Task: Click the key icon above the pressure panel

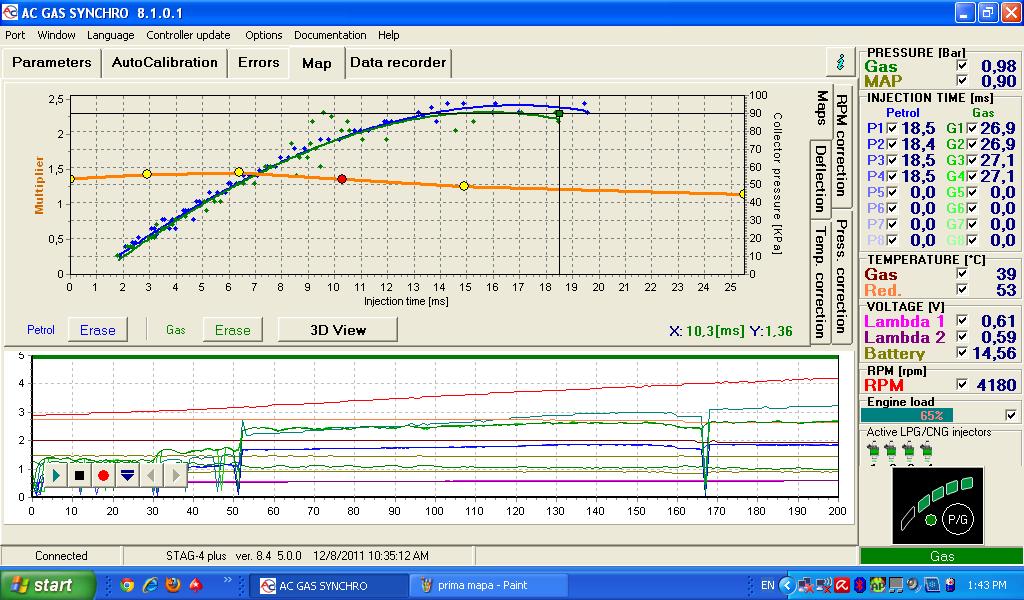Action: [x=839, y=62]
